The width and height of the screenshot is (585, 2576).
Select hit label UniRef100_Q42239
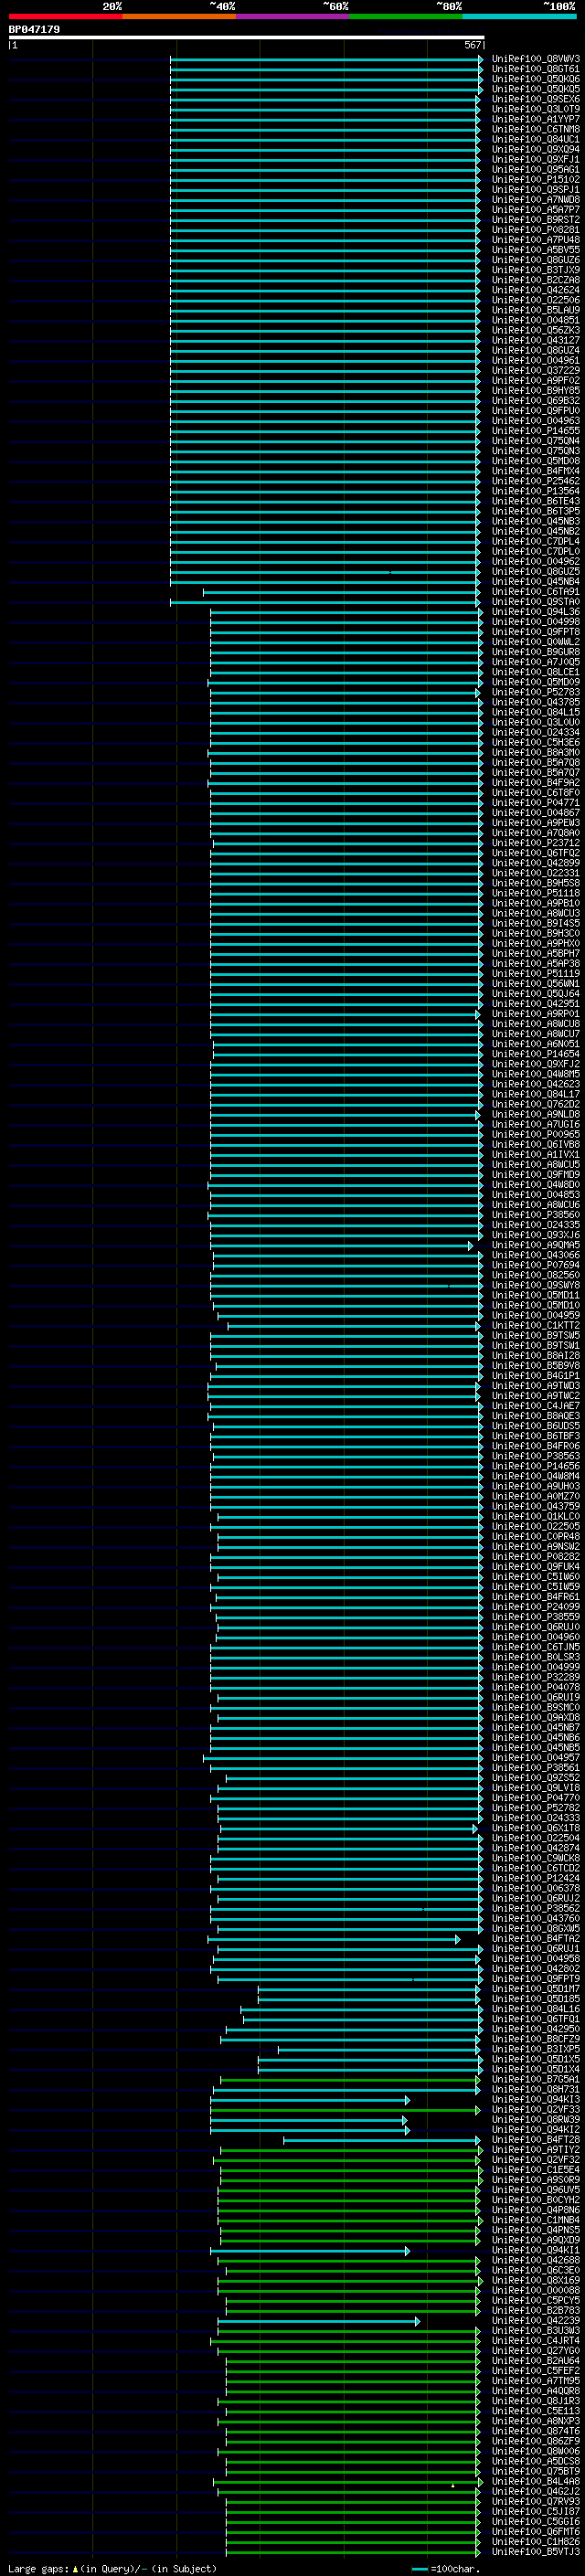(x=535, y=2321)
